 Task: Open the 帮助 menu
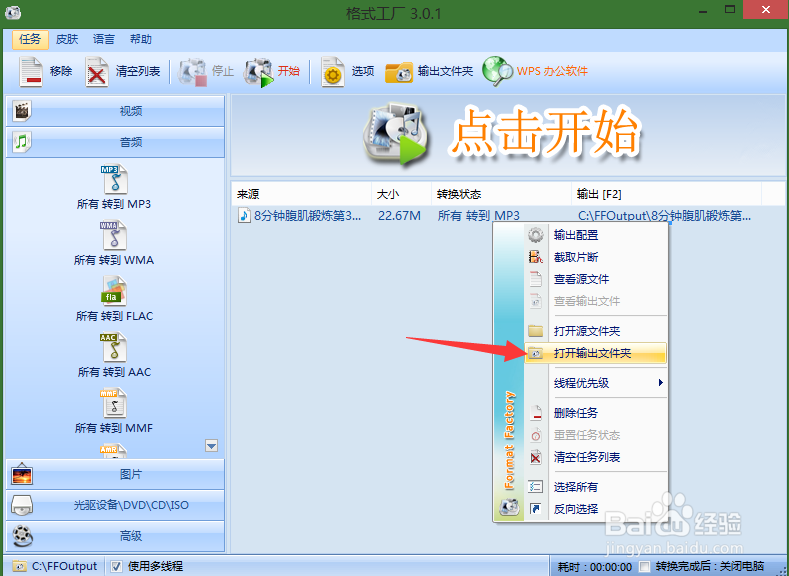tap(141, 39)
